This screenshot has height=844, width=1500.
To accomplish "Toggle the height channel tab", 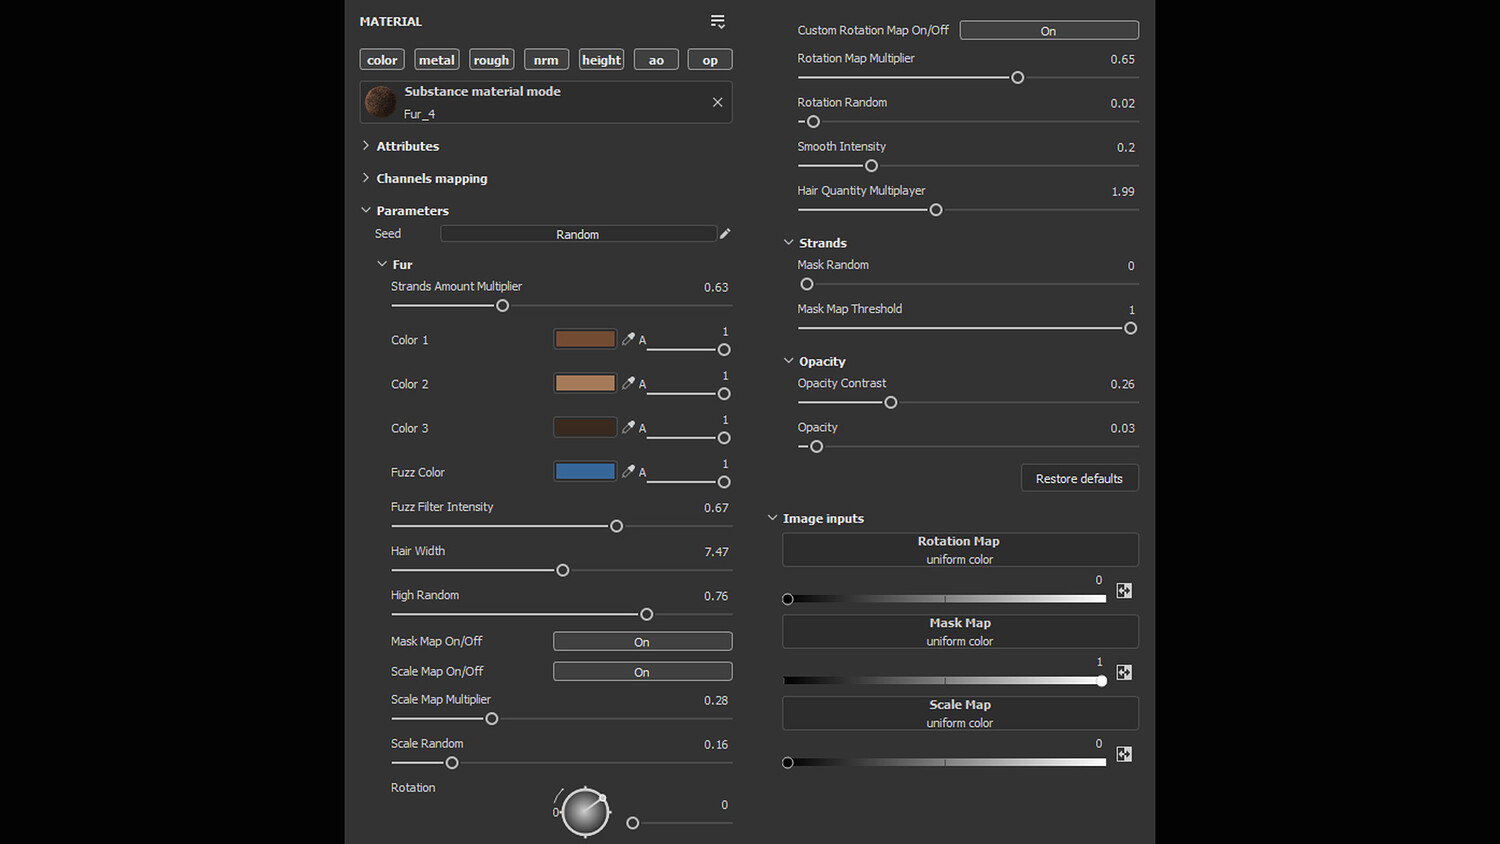I will point(601,60).
